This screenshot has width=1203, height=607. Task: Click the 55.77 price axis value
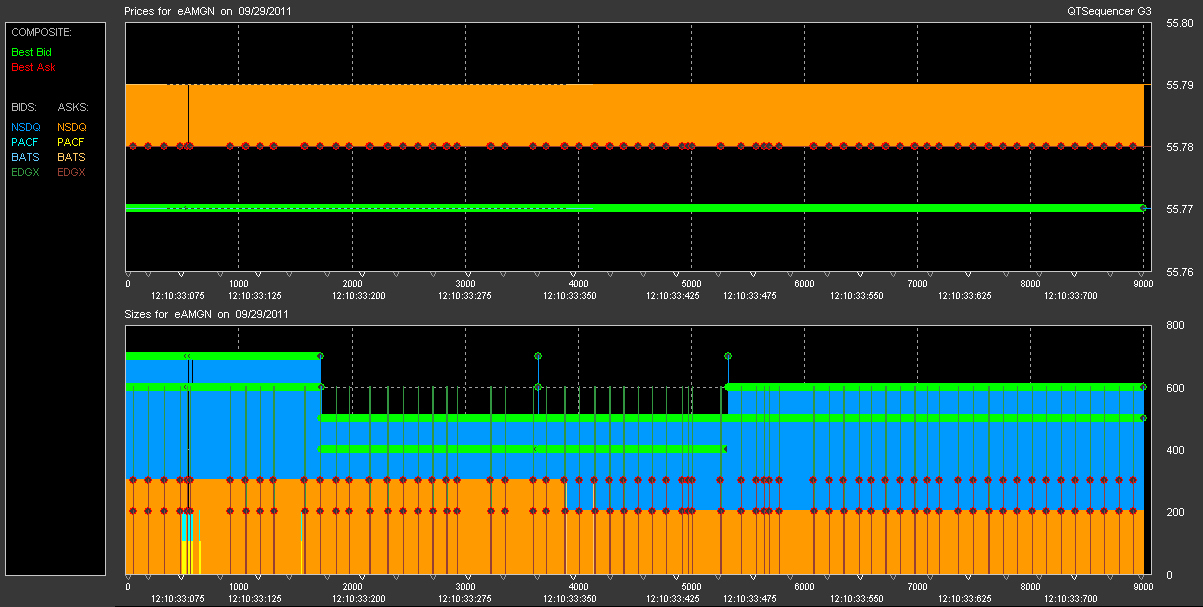coord(1179,209)
